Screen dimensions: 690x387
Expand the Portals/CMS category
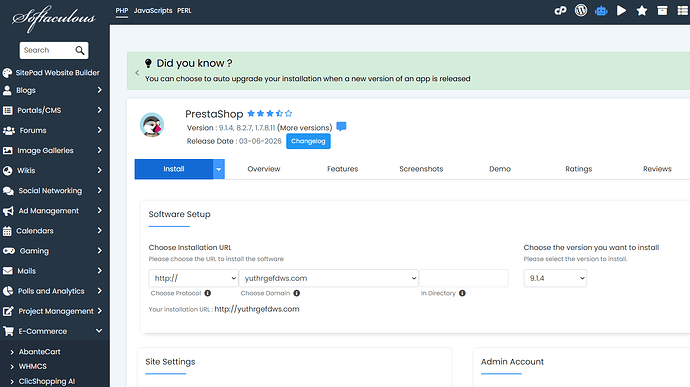tap(53, 110)
